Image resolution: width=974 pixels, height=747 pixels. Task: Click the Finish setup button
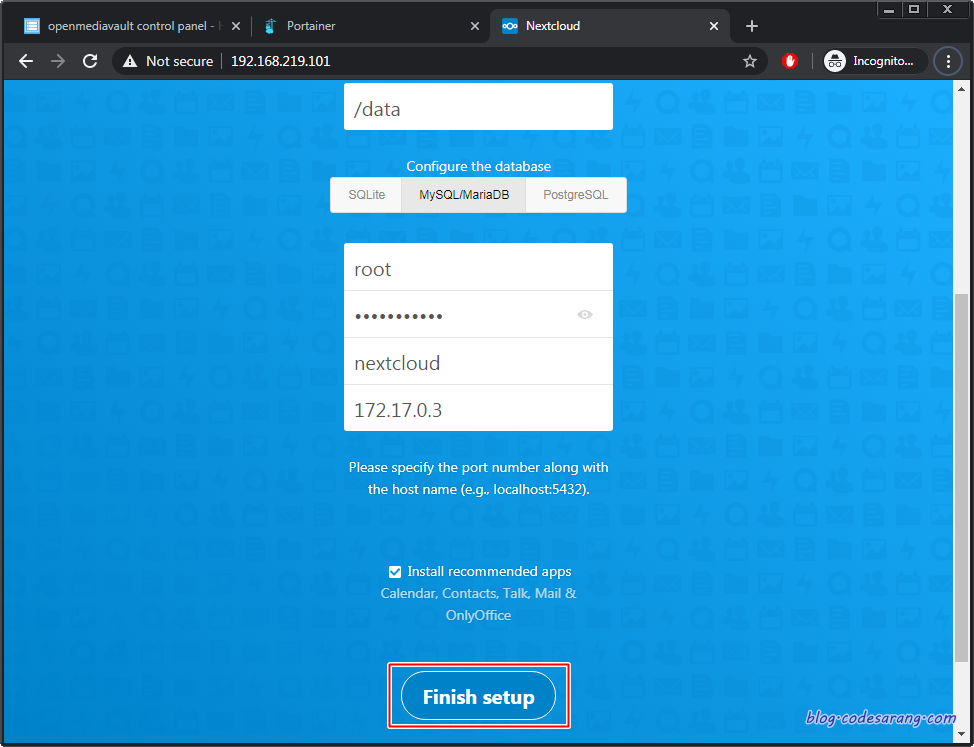pos(478,695)
